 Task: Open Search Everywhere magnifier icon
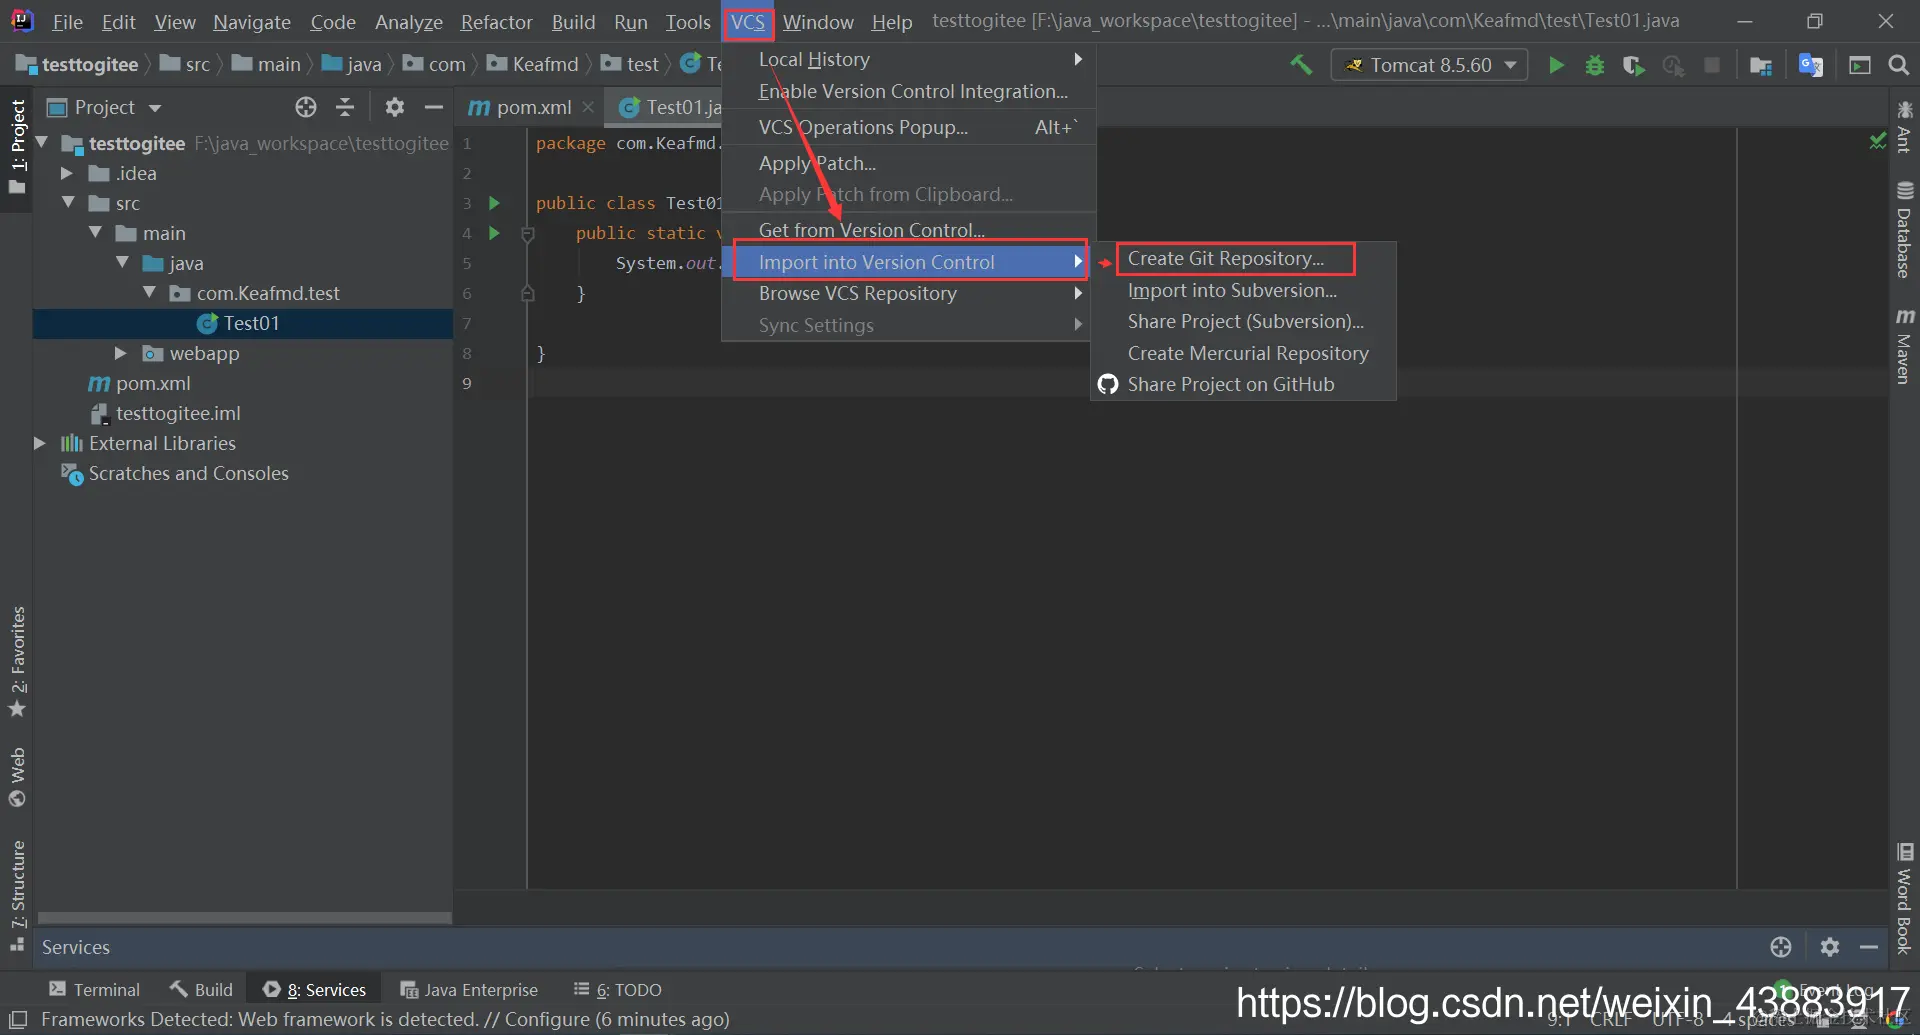pyautogui.click(x=1898, y=65)
